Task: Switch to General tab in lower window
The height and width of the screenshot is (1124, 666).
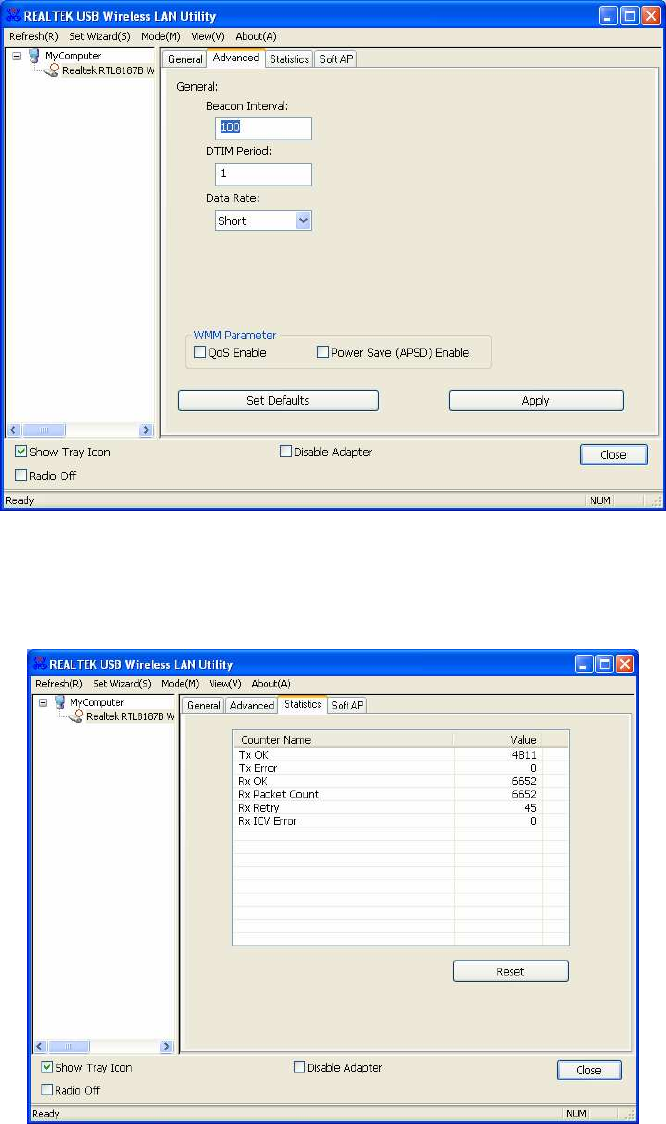Action: point(204,705)
